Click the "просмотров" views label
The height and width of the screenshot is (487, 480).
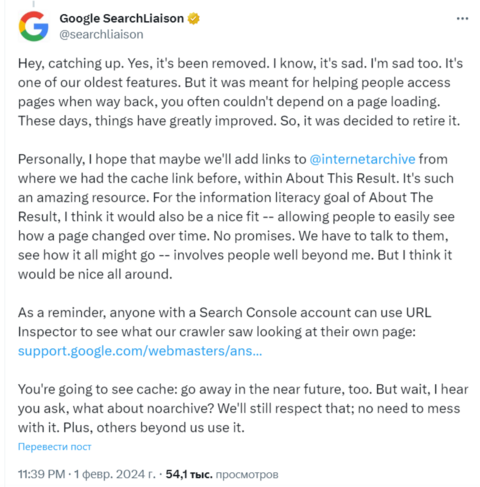tap(247, 474)
